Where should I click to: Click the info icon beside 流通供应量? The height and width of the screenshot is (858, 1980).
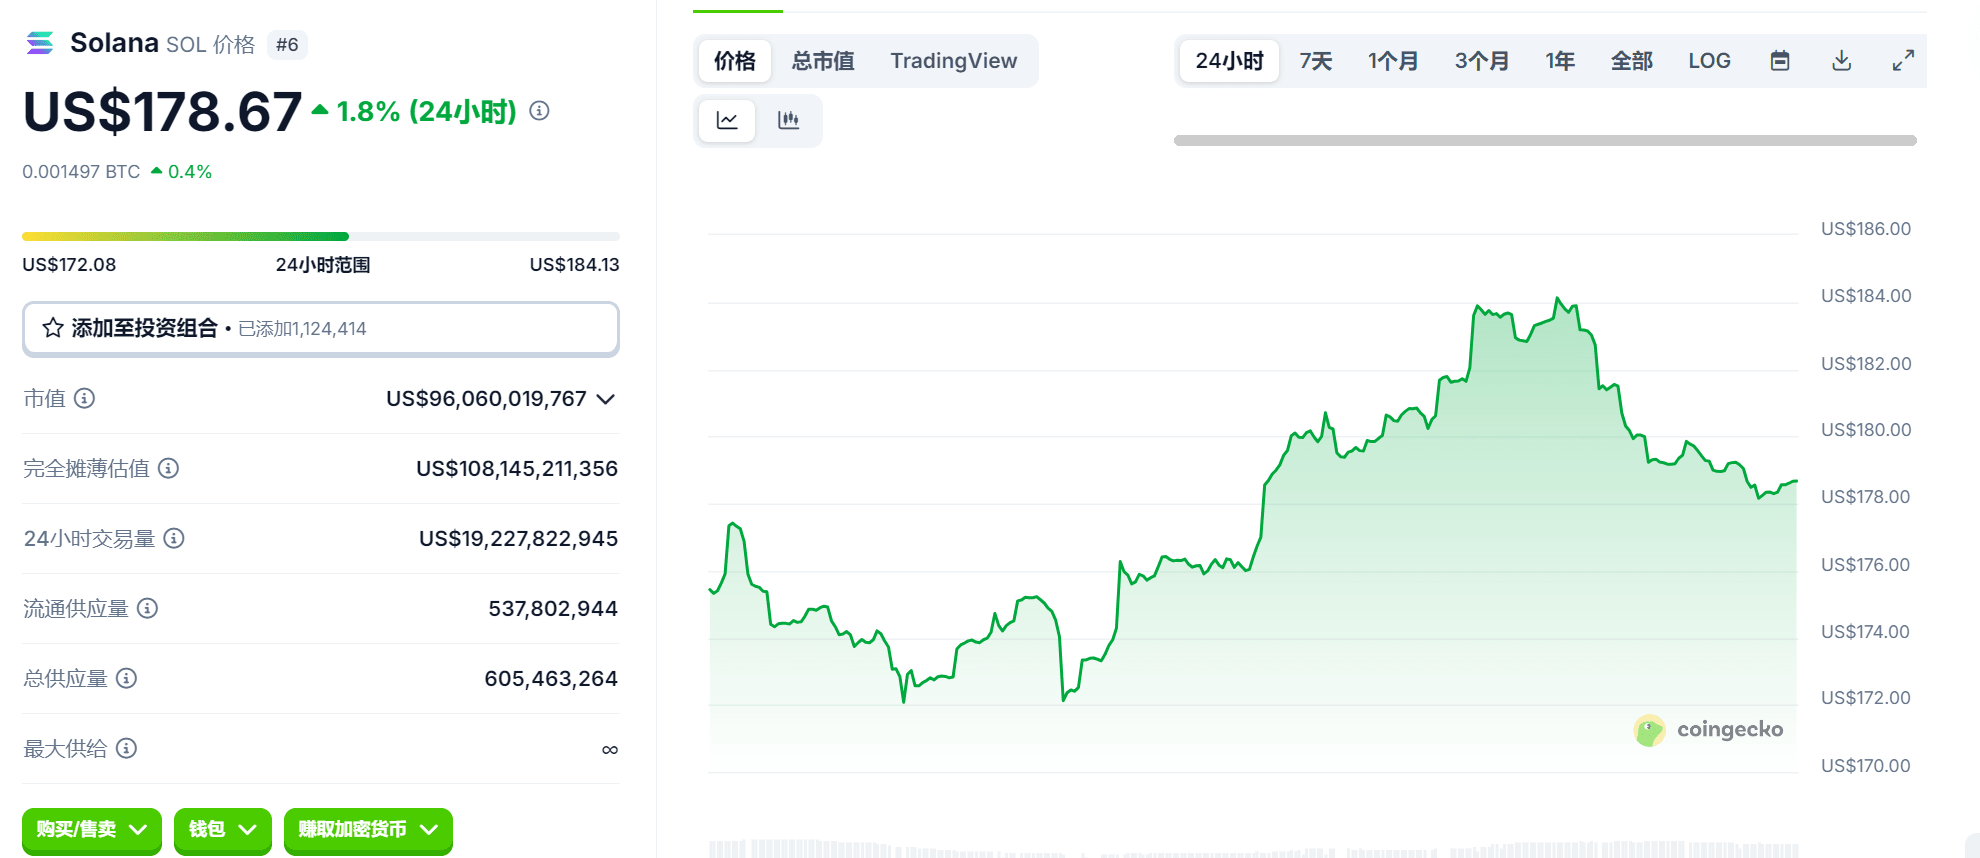[147, 608]
